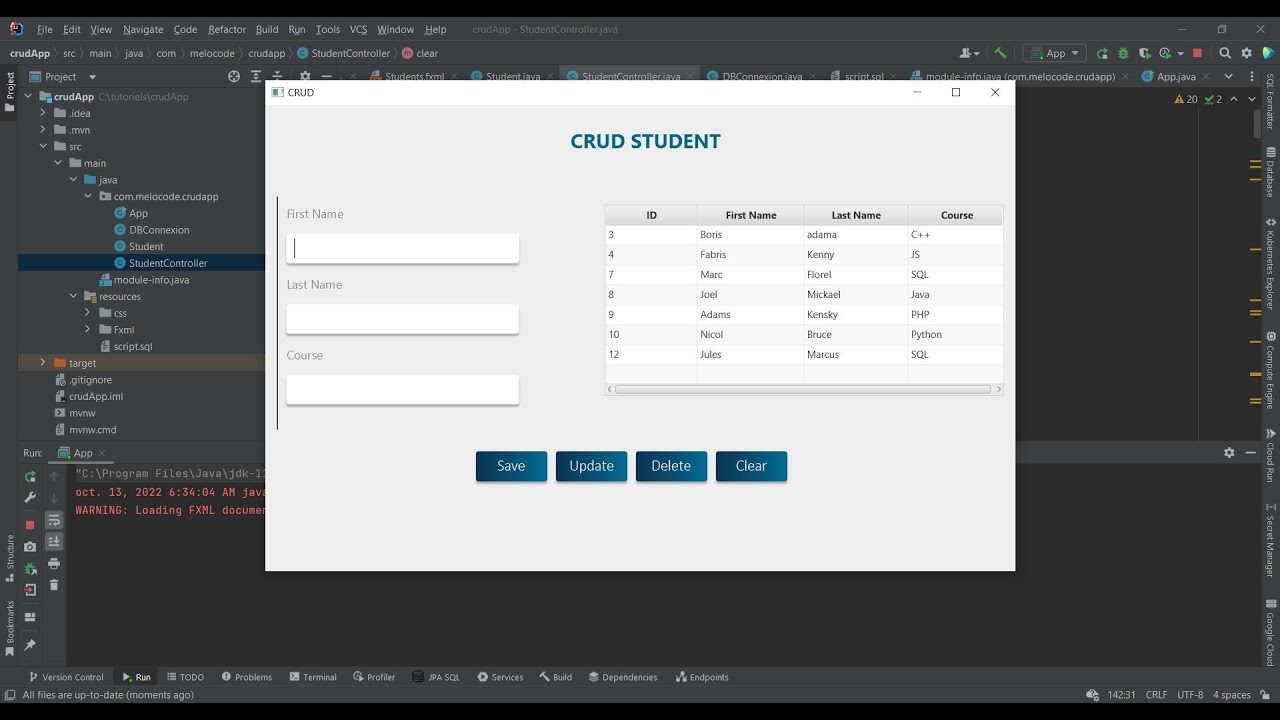Open the editor tabs more options icon
1280x720 pixels.
1254,76
